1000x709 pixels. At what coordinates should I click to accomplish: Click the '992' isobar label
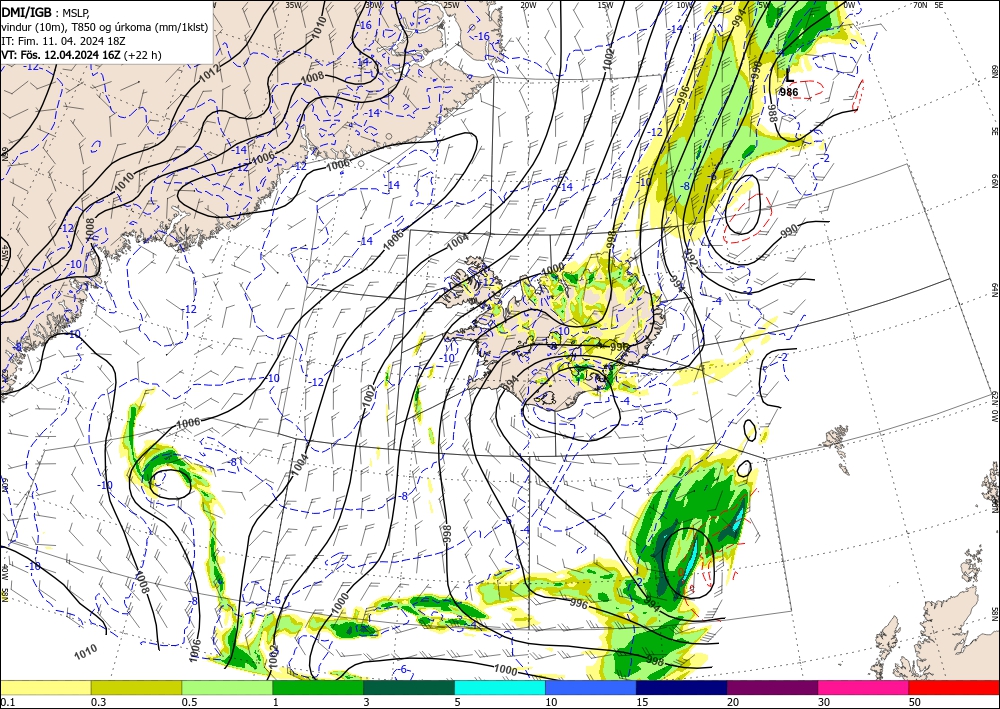click(x=691, y=257)
